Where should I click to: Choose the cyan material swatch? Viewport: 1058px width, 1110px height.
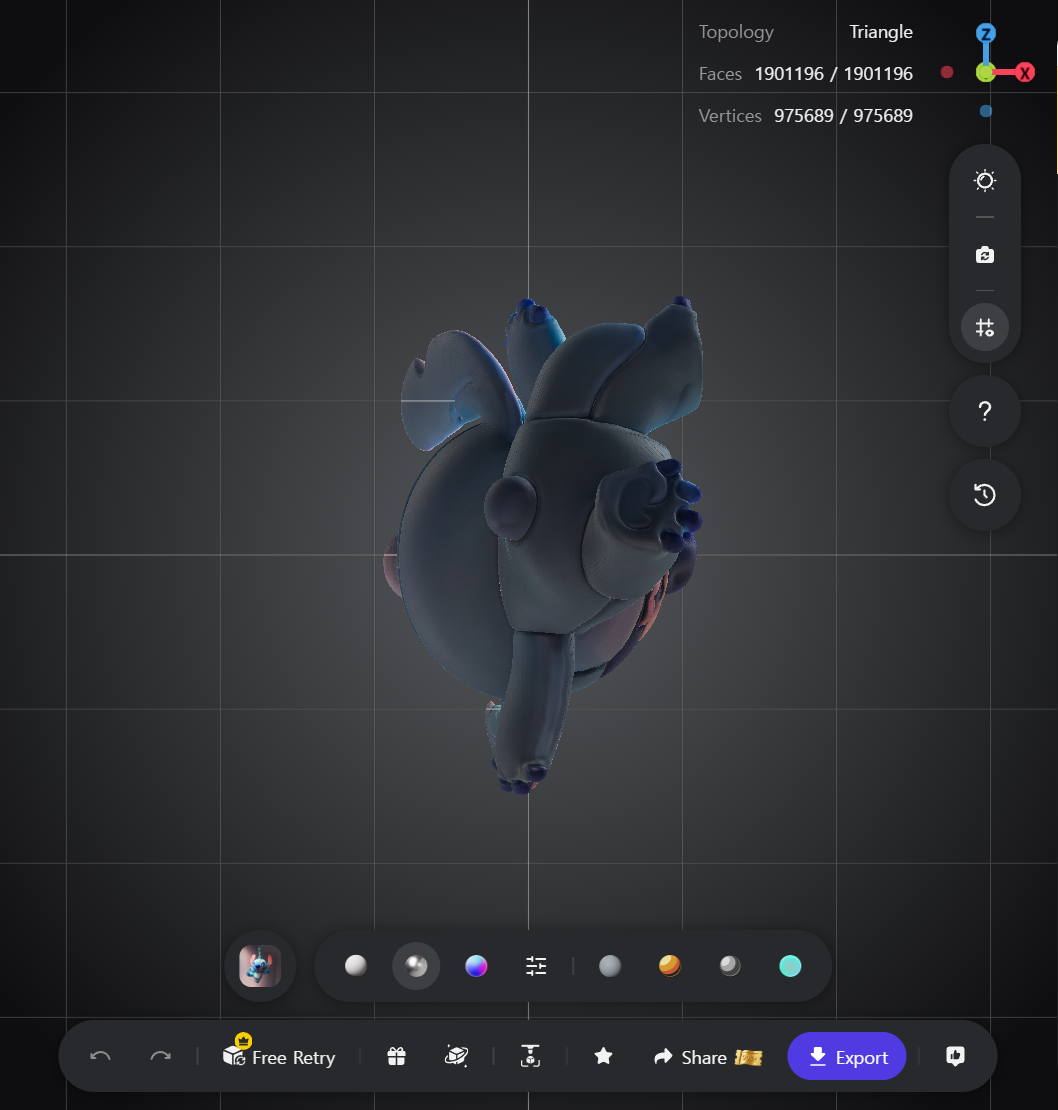pyautogui.click(x=790, y=966)
